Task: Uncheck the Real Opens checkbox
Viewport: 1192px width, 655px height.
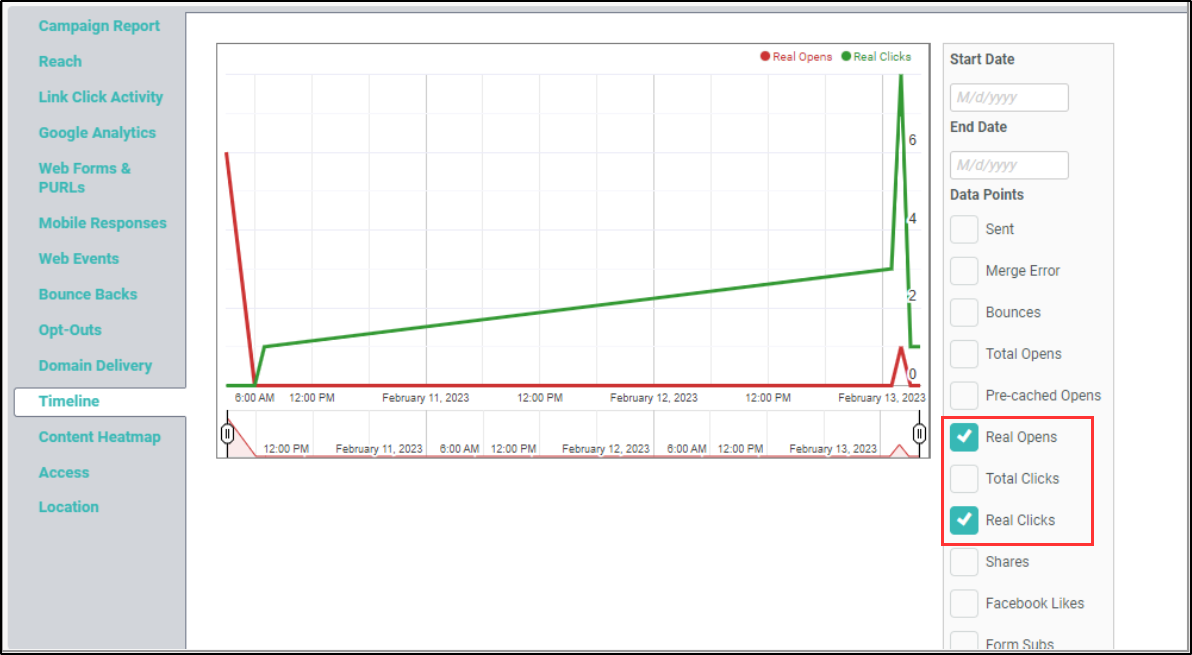Action: point(964,437)
